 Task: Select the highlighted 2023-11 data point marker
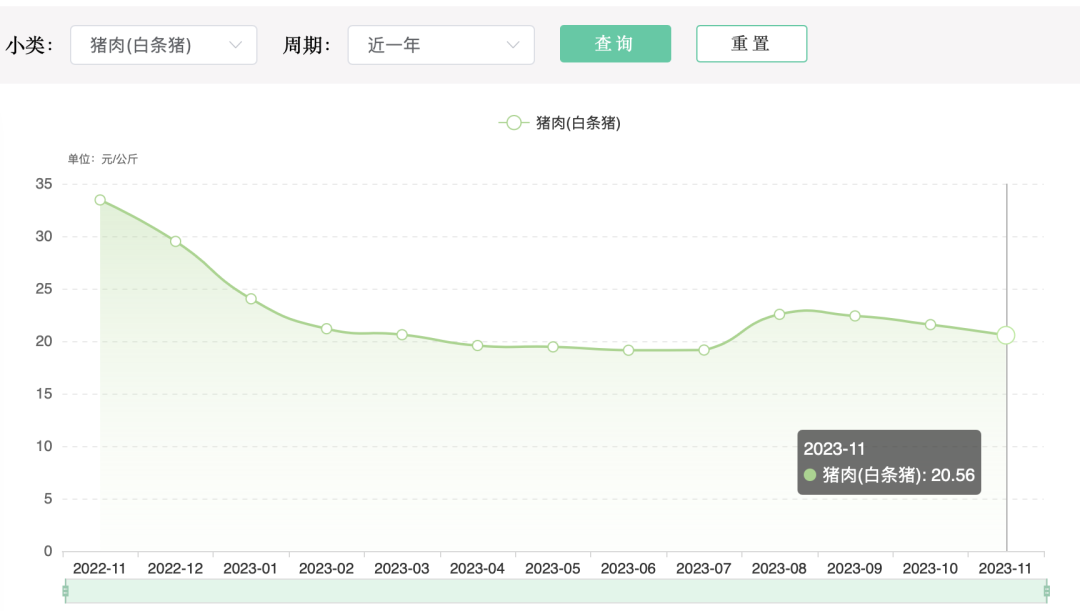click(x=1005, y=336)
